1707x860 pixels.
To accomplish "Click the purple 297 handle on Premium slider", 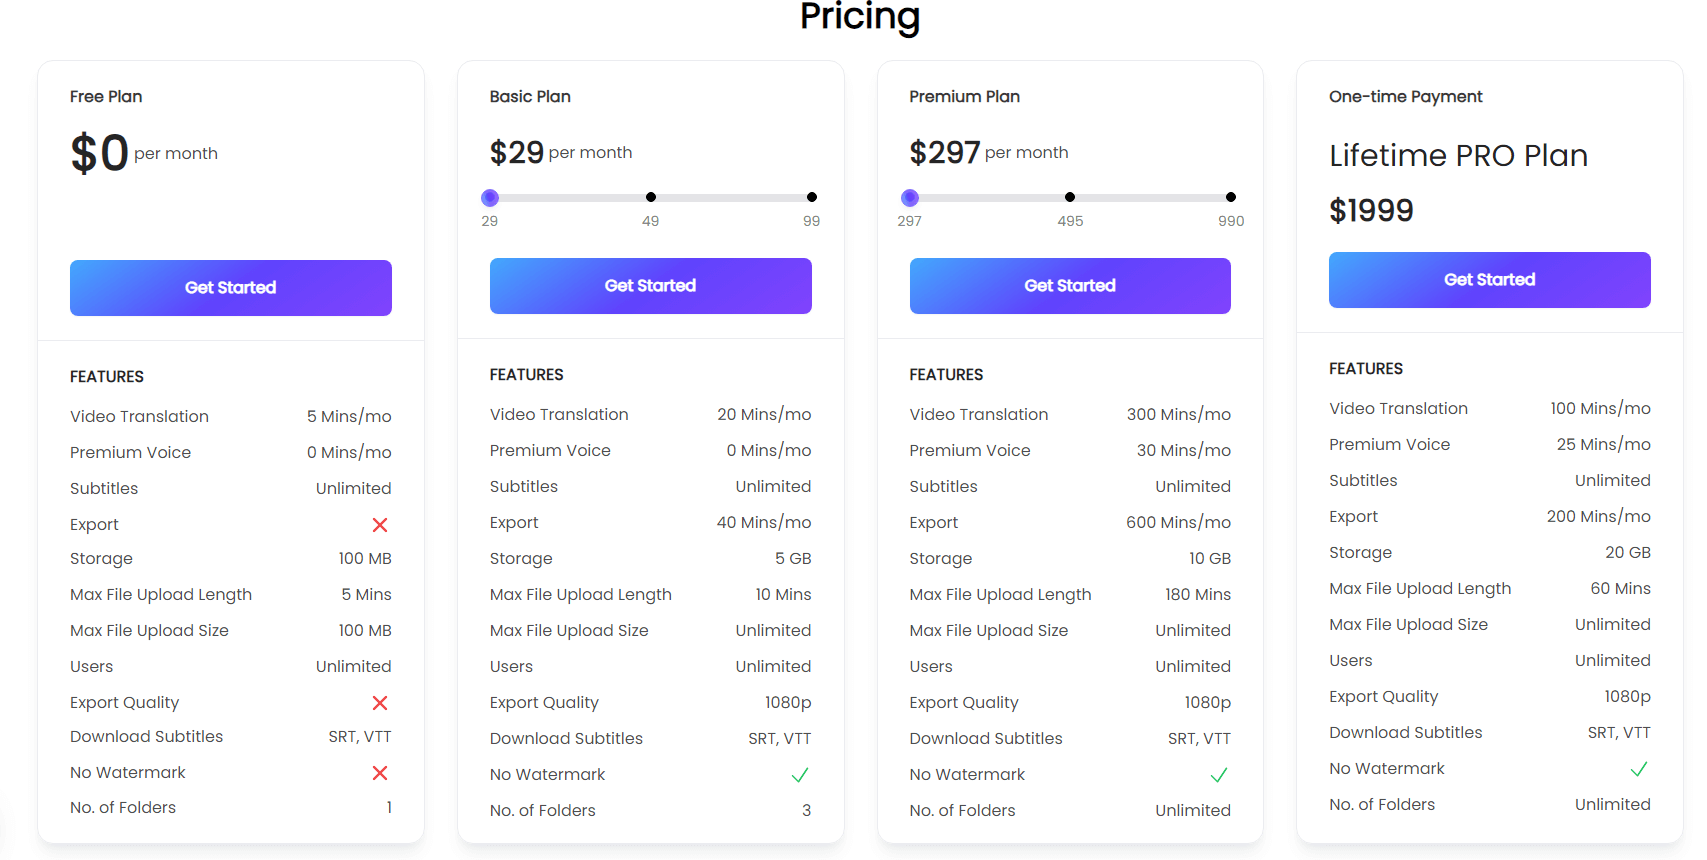I will [x=910, y=198].
